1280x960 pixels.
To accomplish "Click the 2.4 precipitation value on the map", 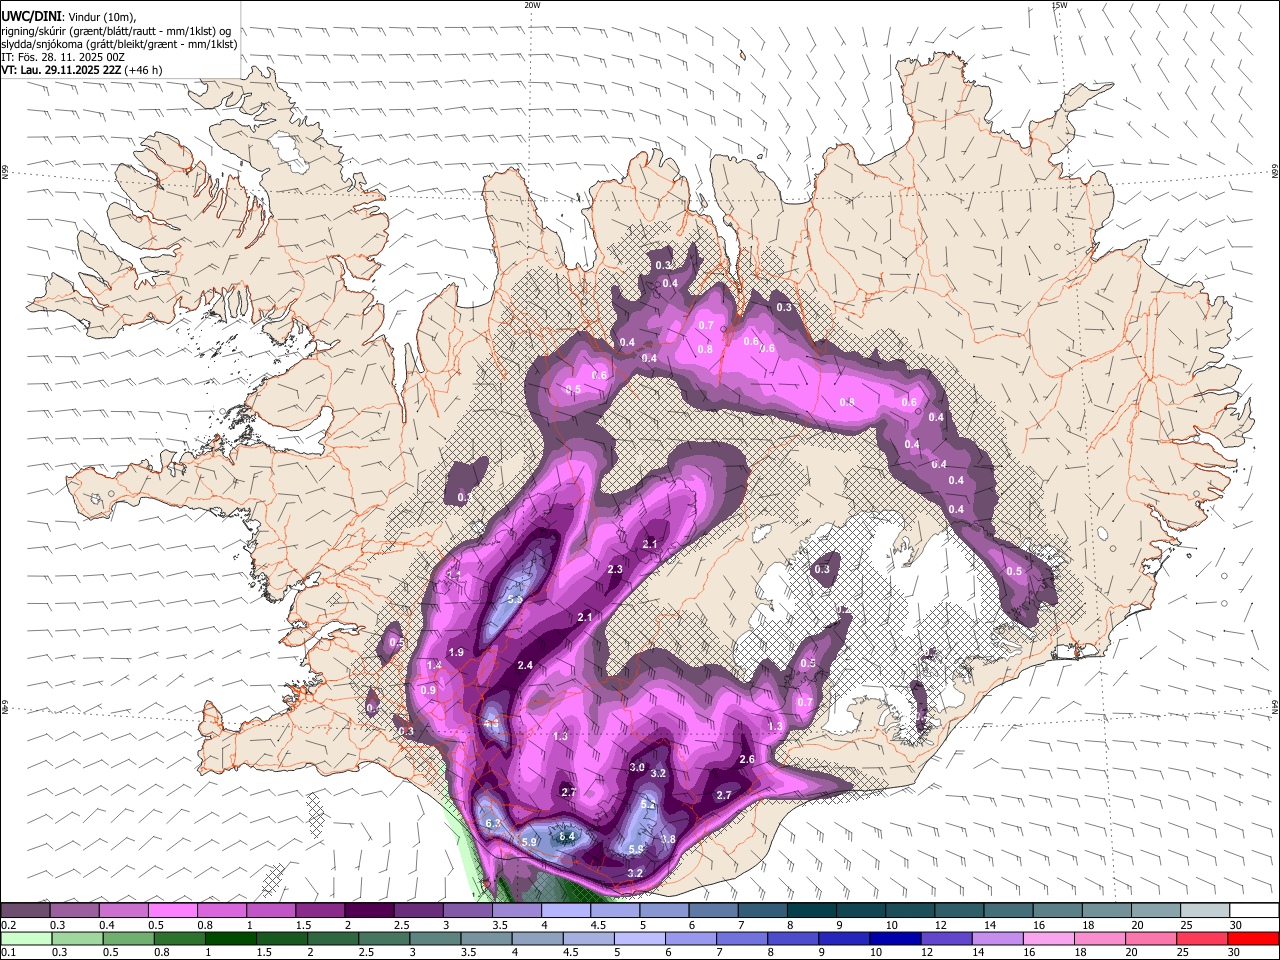I will tap(525, 665).
